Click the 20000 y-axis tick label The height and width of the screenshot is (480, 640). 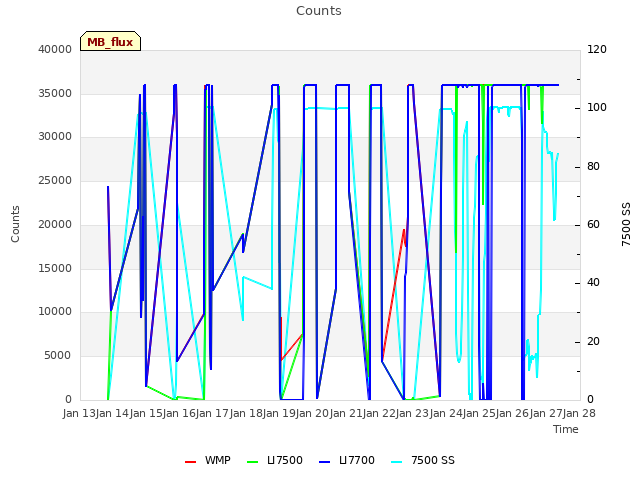point(55,224)
